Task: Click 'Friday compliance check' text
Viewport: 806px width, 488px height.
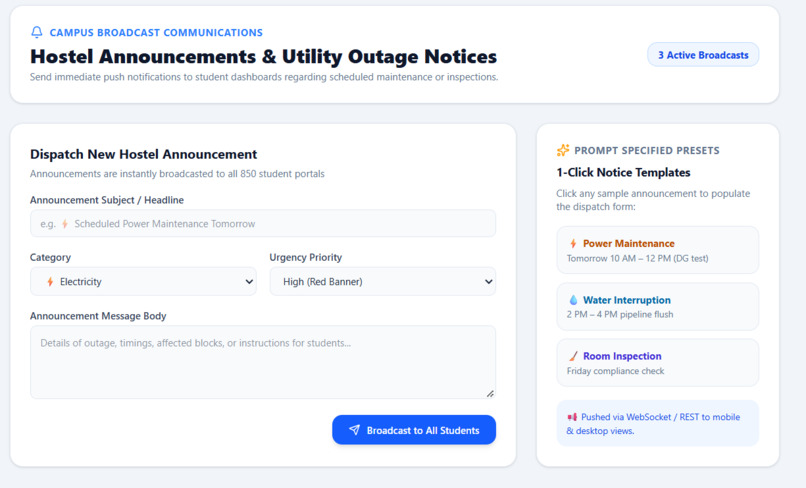Action: 615,371
